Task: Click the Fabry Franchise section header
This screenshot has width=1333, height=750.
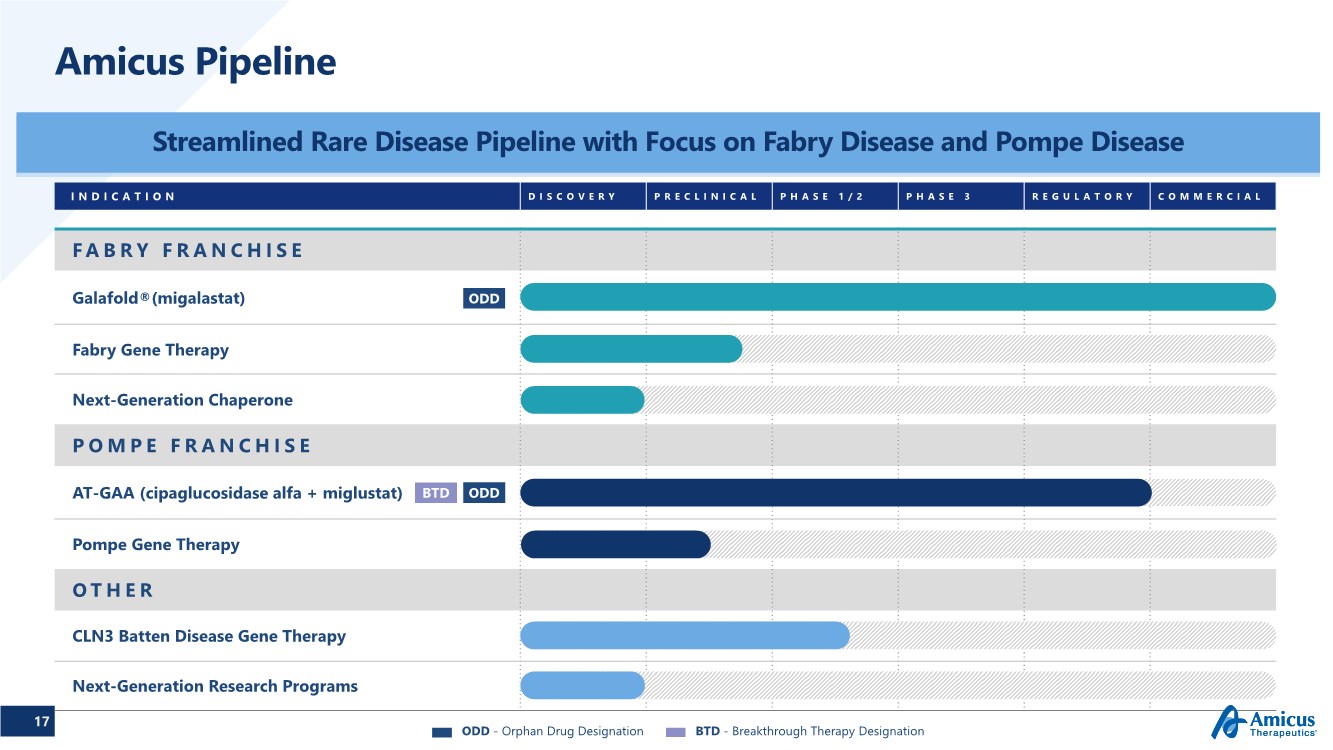Action: (187, 251)
